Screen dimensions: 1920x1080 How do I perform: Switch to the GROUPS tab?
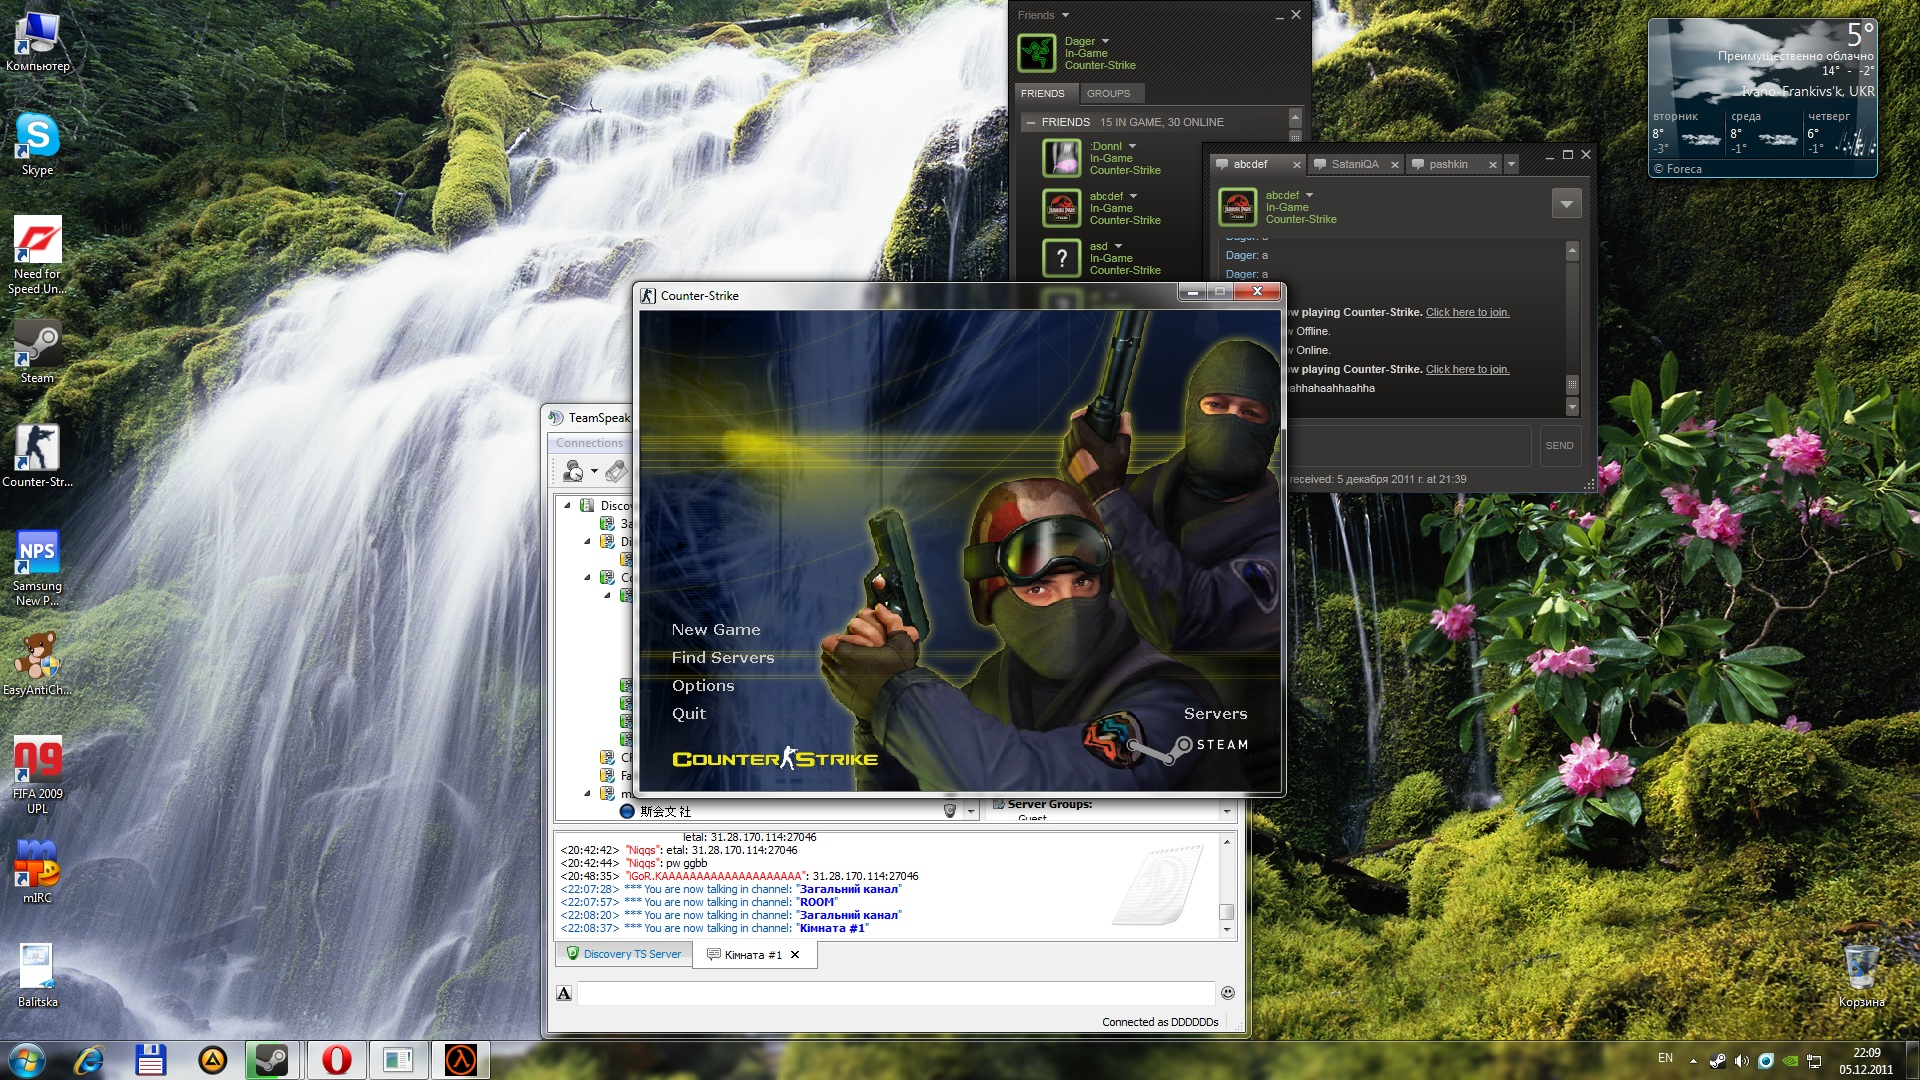pyautogui.click(x=1108, y=94)
